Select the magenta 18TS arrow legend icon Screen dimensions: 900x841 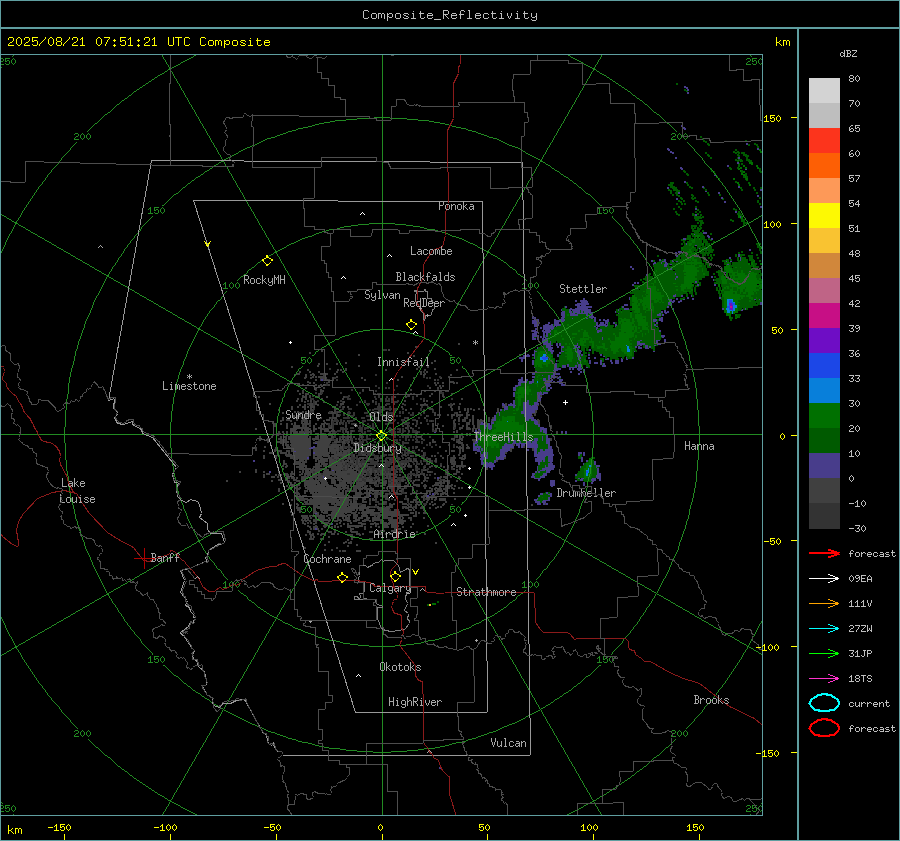[824, 679]
